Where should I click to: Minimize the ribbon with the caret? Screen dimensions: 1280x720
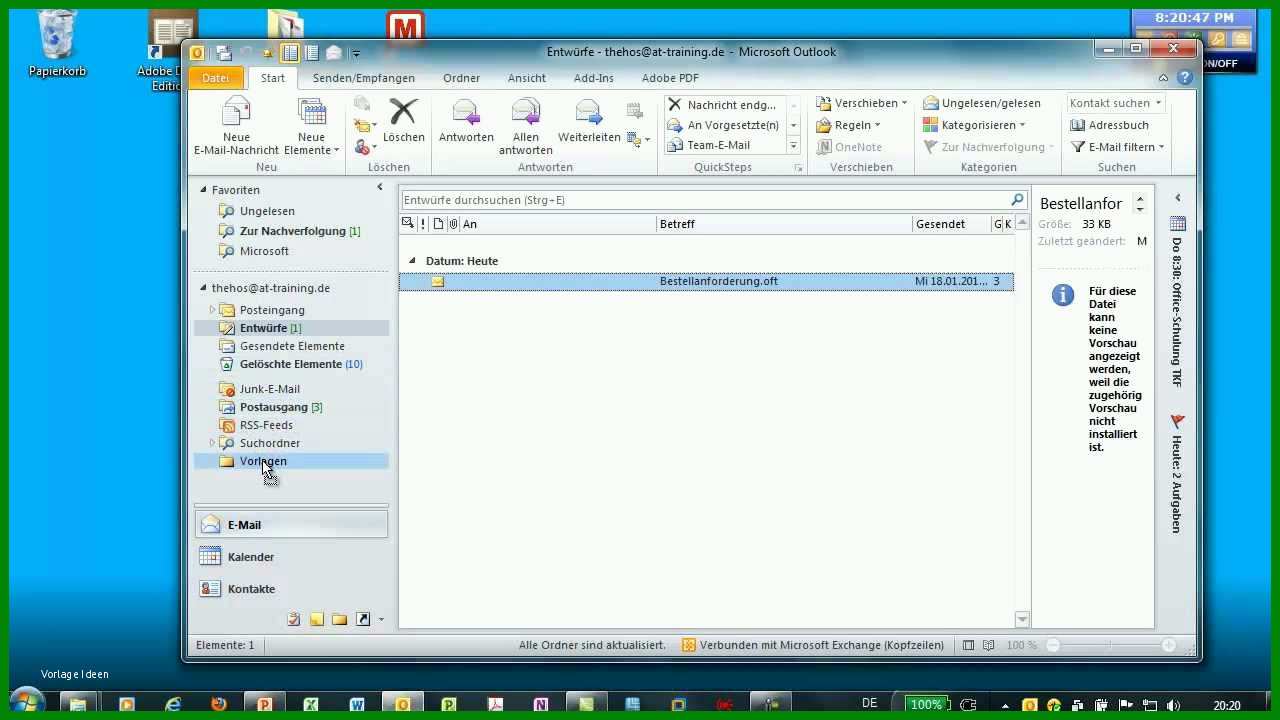pyautogui.click(x=1163, y=78)
